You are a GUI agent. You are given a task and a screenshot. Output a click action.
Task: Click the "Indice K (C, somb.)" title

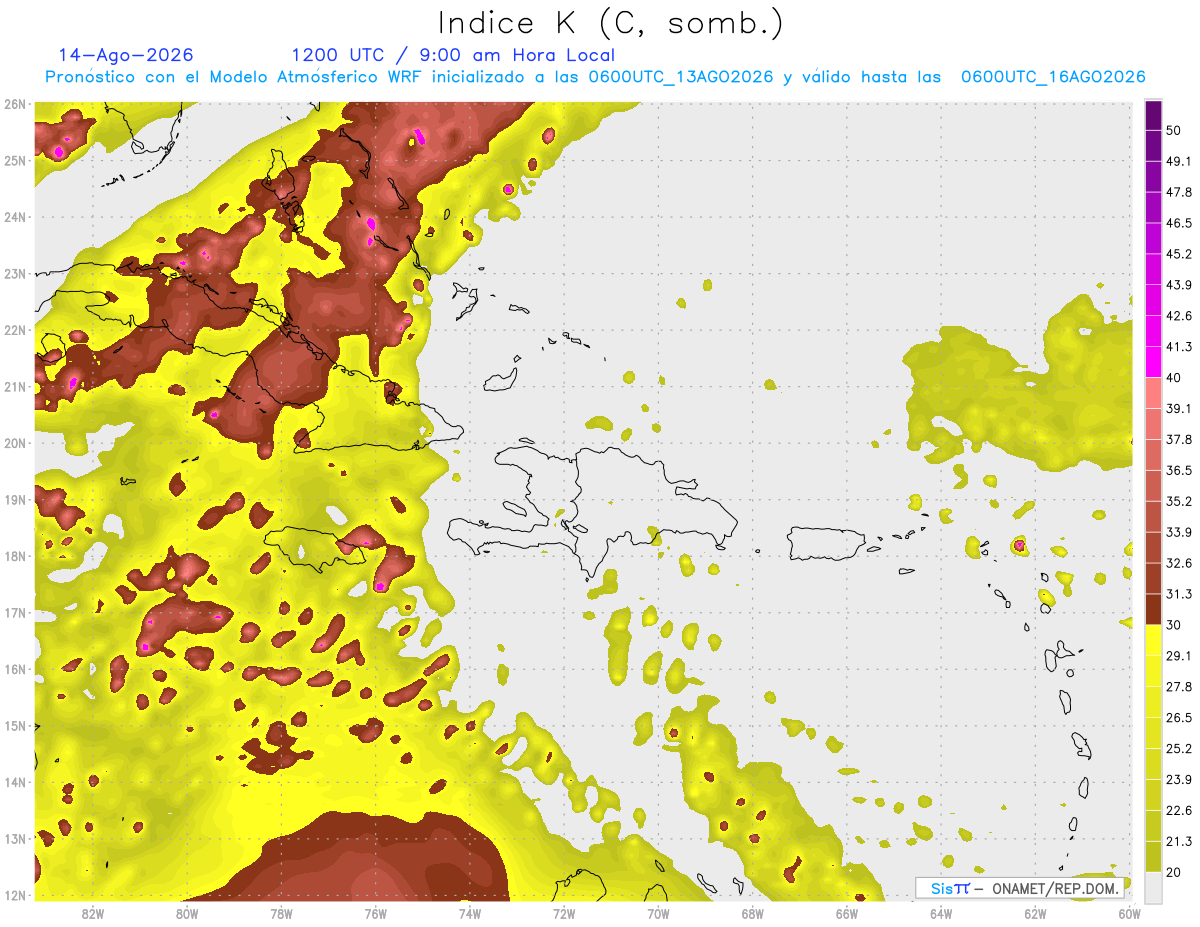point(611,23)
